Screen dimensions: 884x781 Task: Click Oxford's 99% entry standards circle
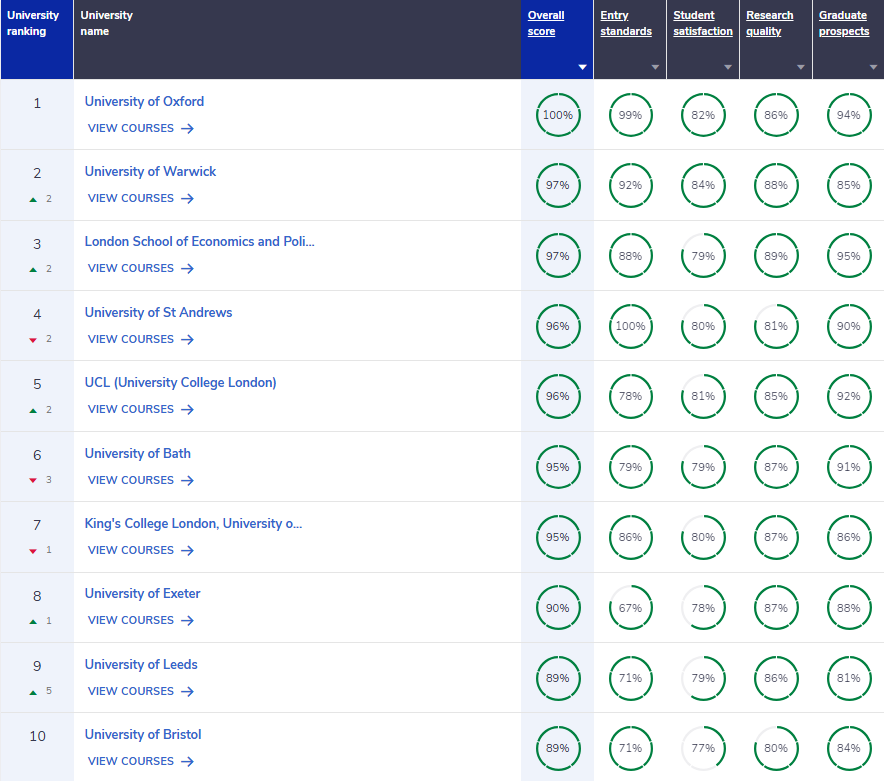tap(630, 115)
